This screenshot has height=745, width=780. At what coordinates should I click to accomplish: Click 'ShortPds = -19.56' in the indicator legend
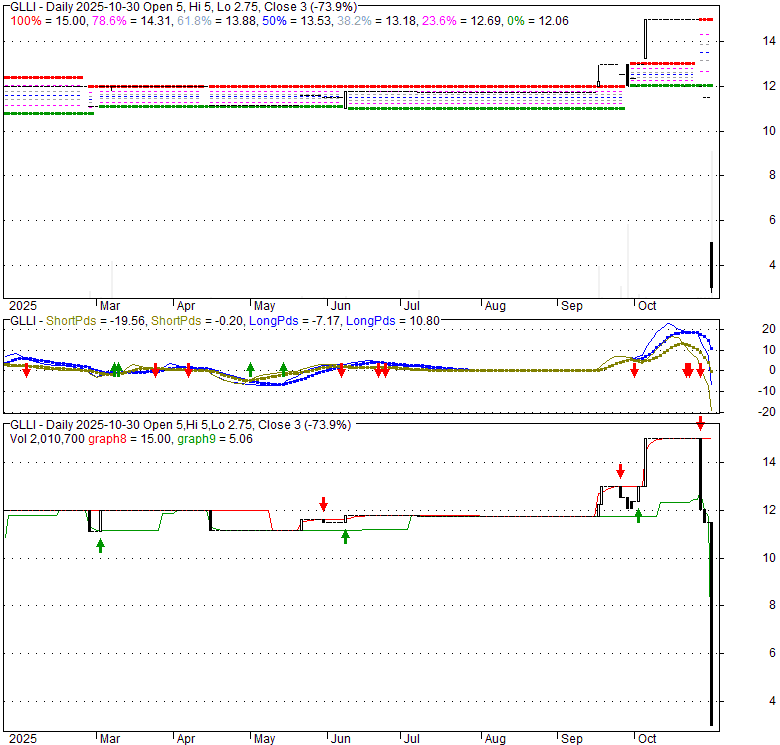(96, 321)
